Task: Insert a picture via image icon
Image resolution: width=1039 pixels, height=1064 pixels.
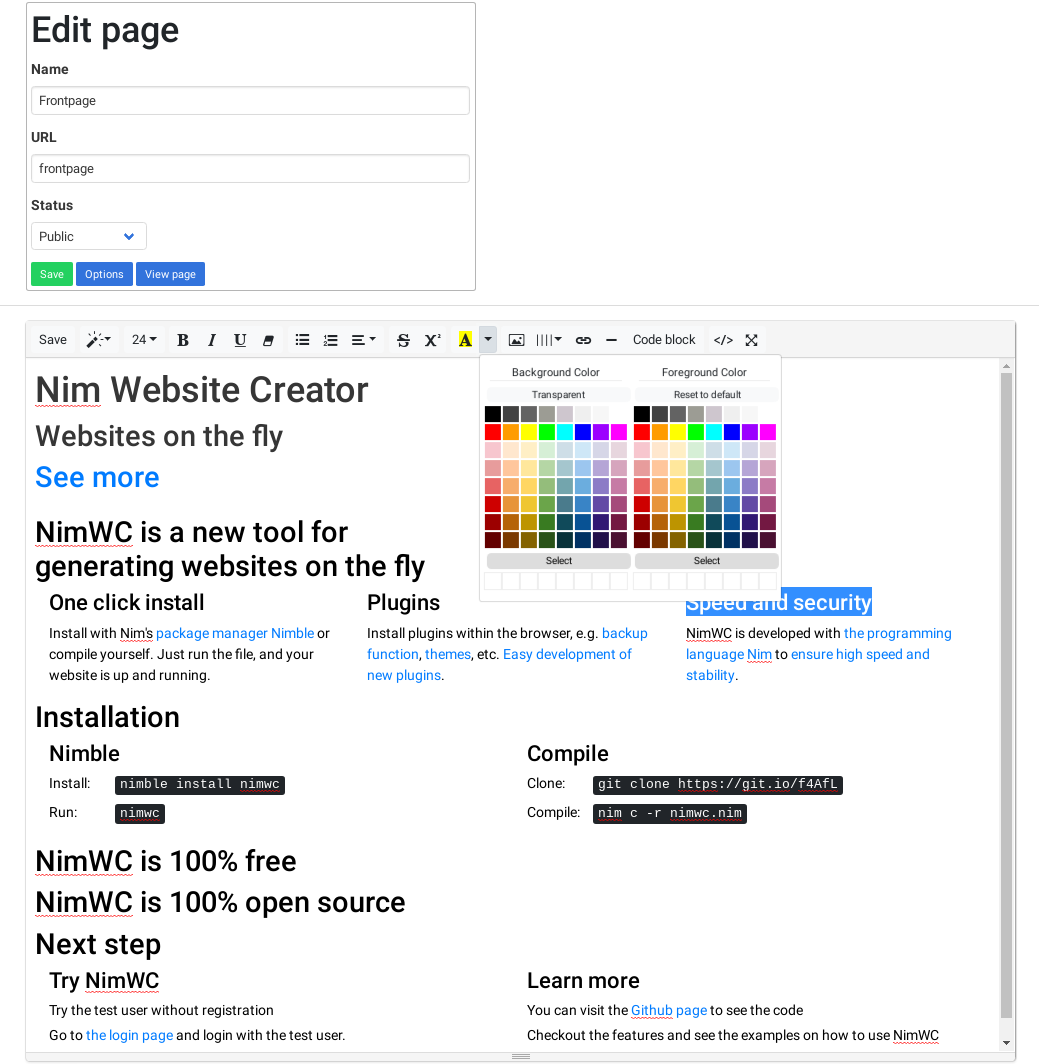Action: pyautogui.click(x=516, y=340)
